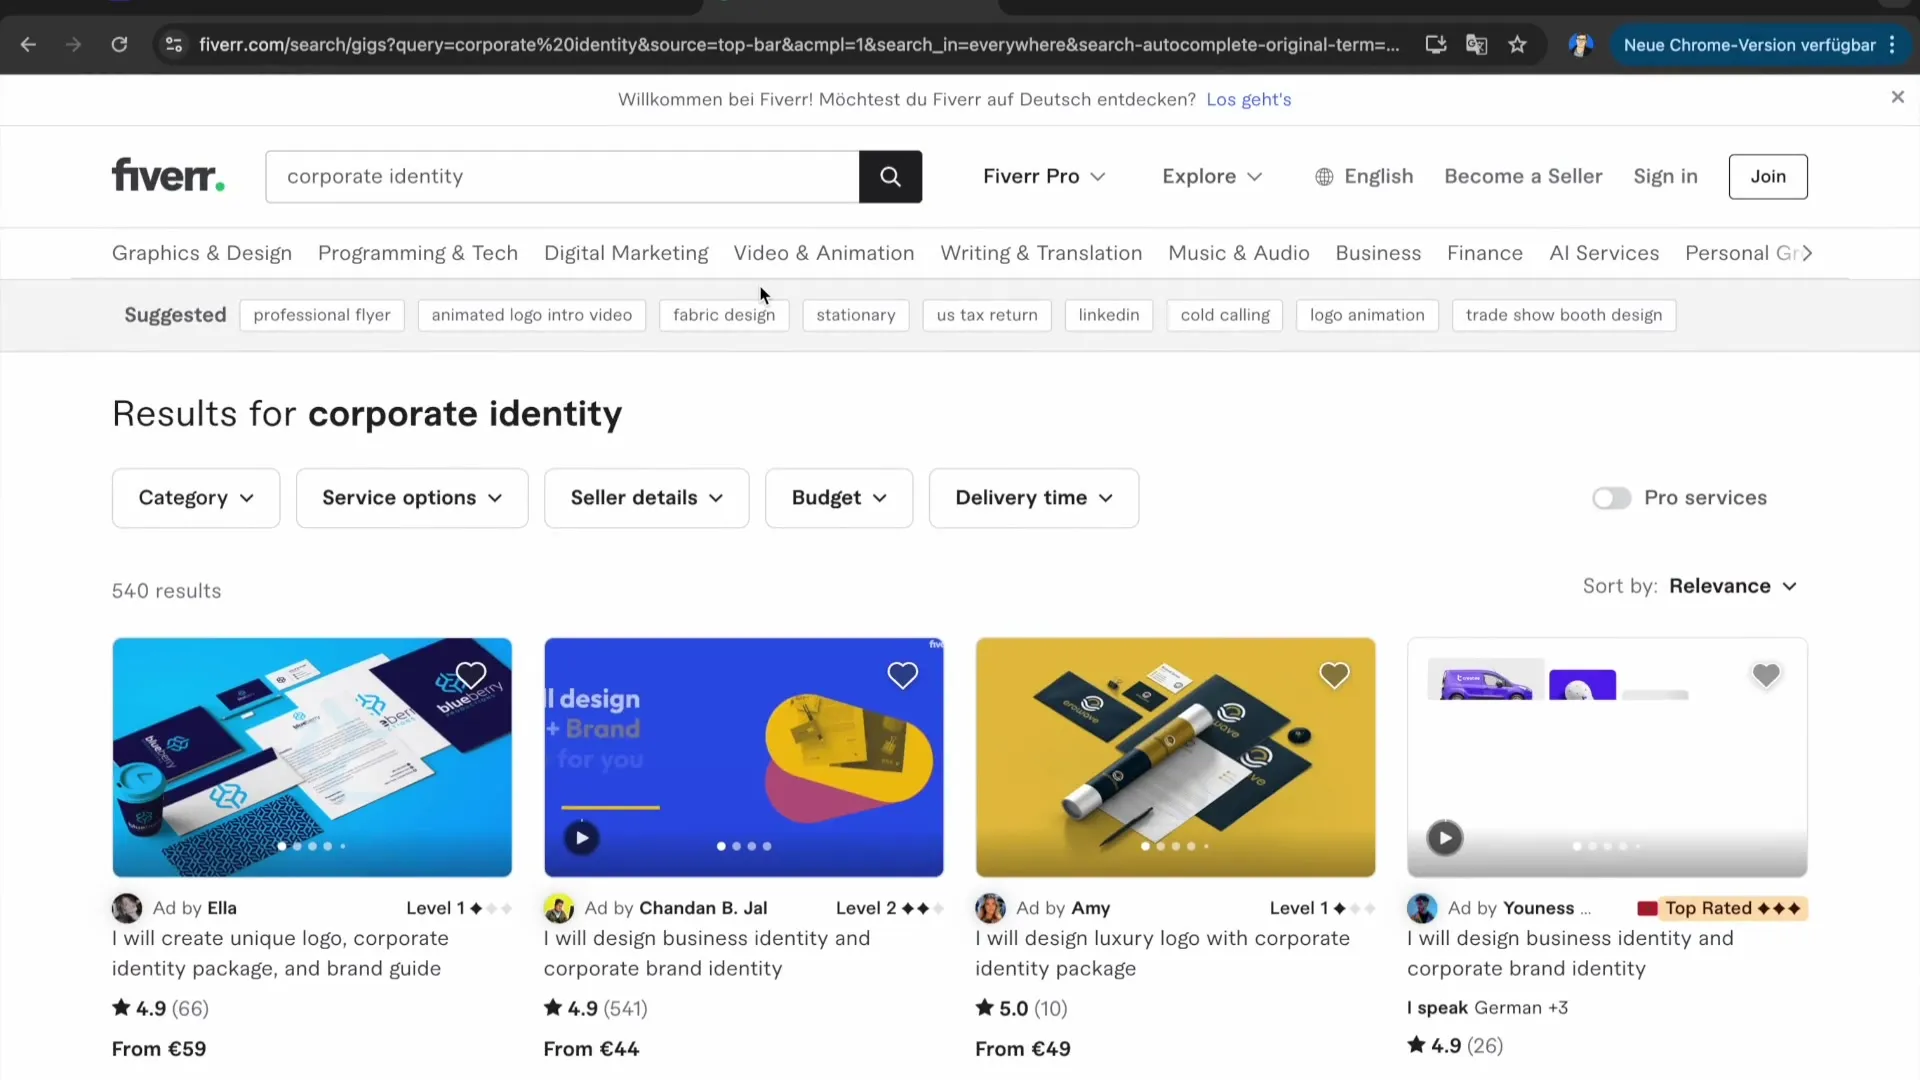Like the Chandan B. Jal gig heart
The image size is (1920, 1080).
click(x=902, y=676)
